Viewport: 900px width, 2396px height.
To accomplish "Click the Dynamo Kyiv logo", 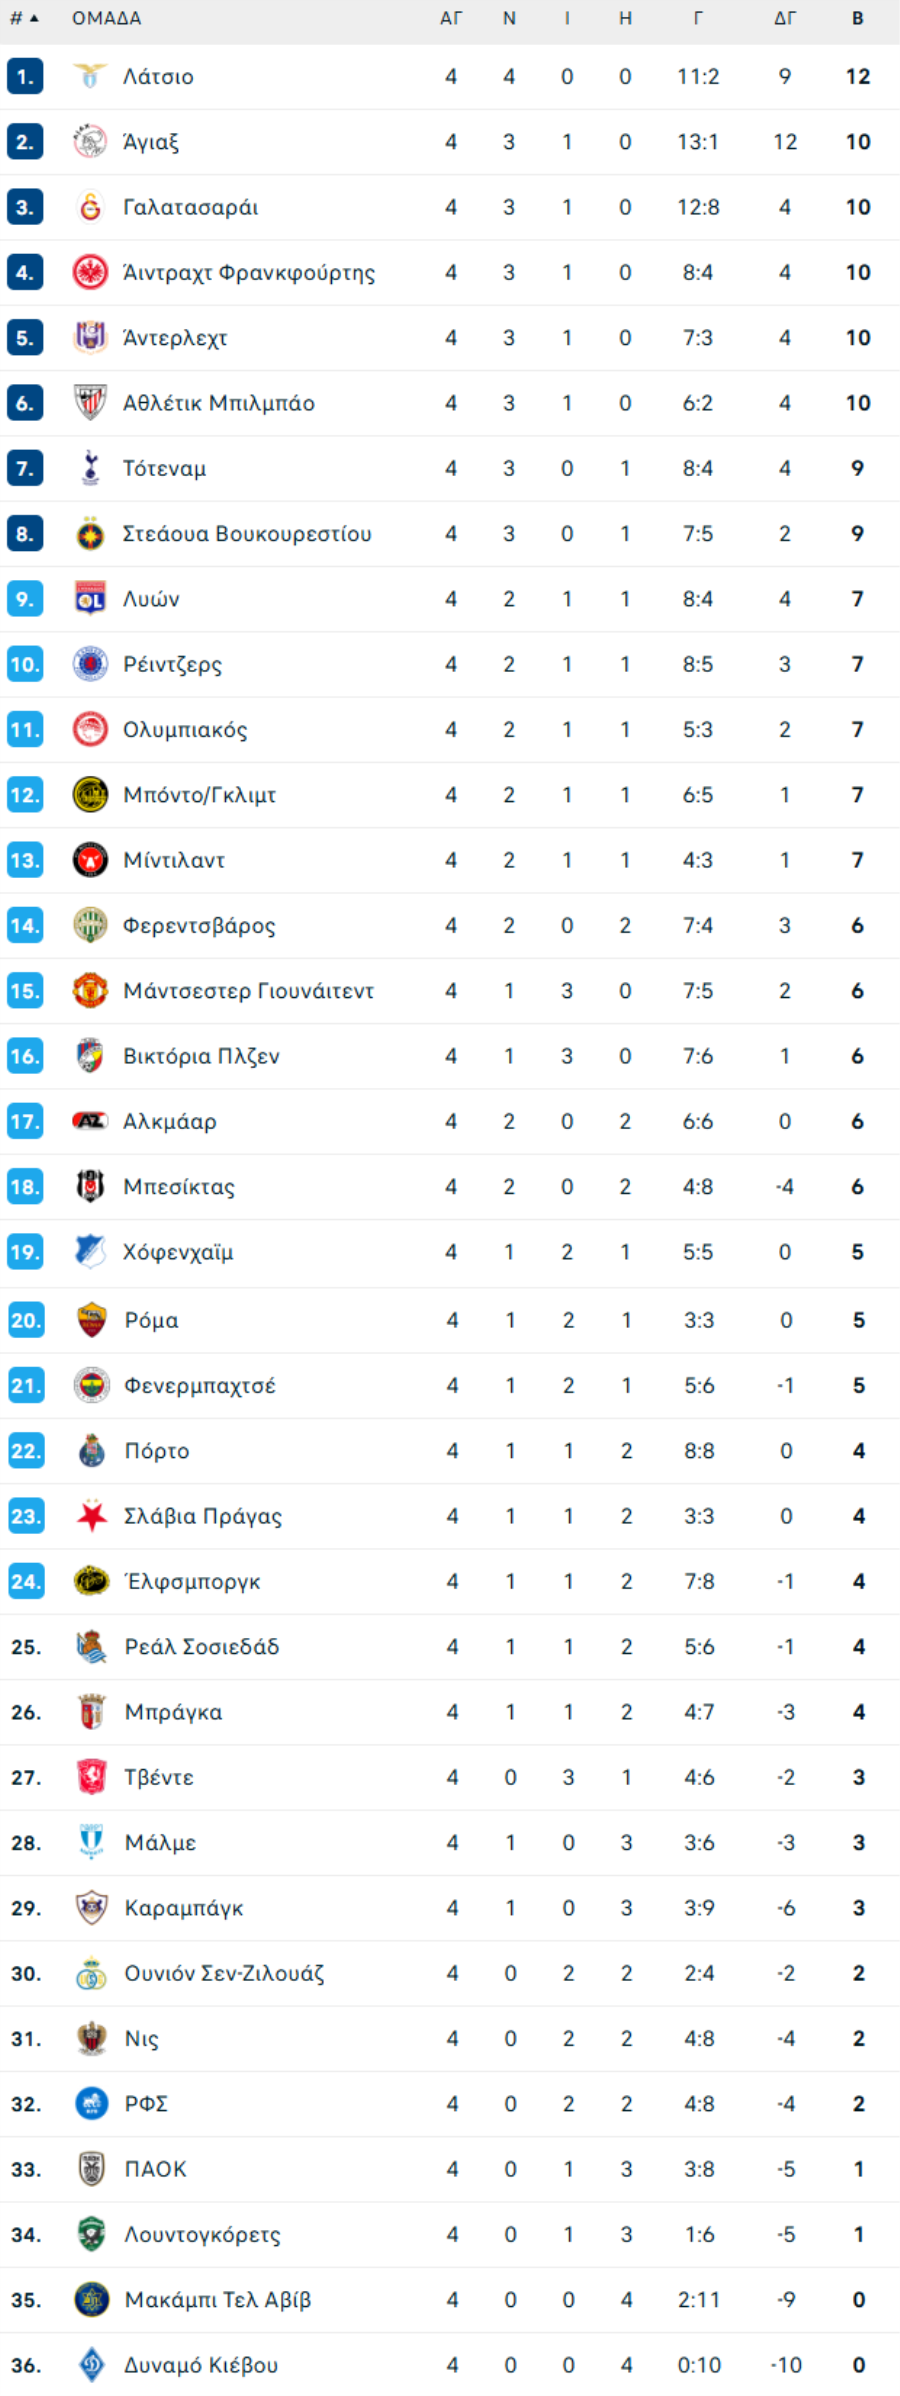I will tap(92, 2365).
